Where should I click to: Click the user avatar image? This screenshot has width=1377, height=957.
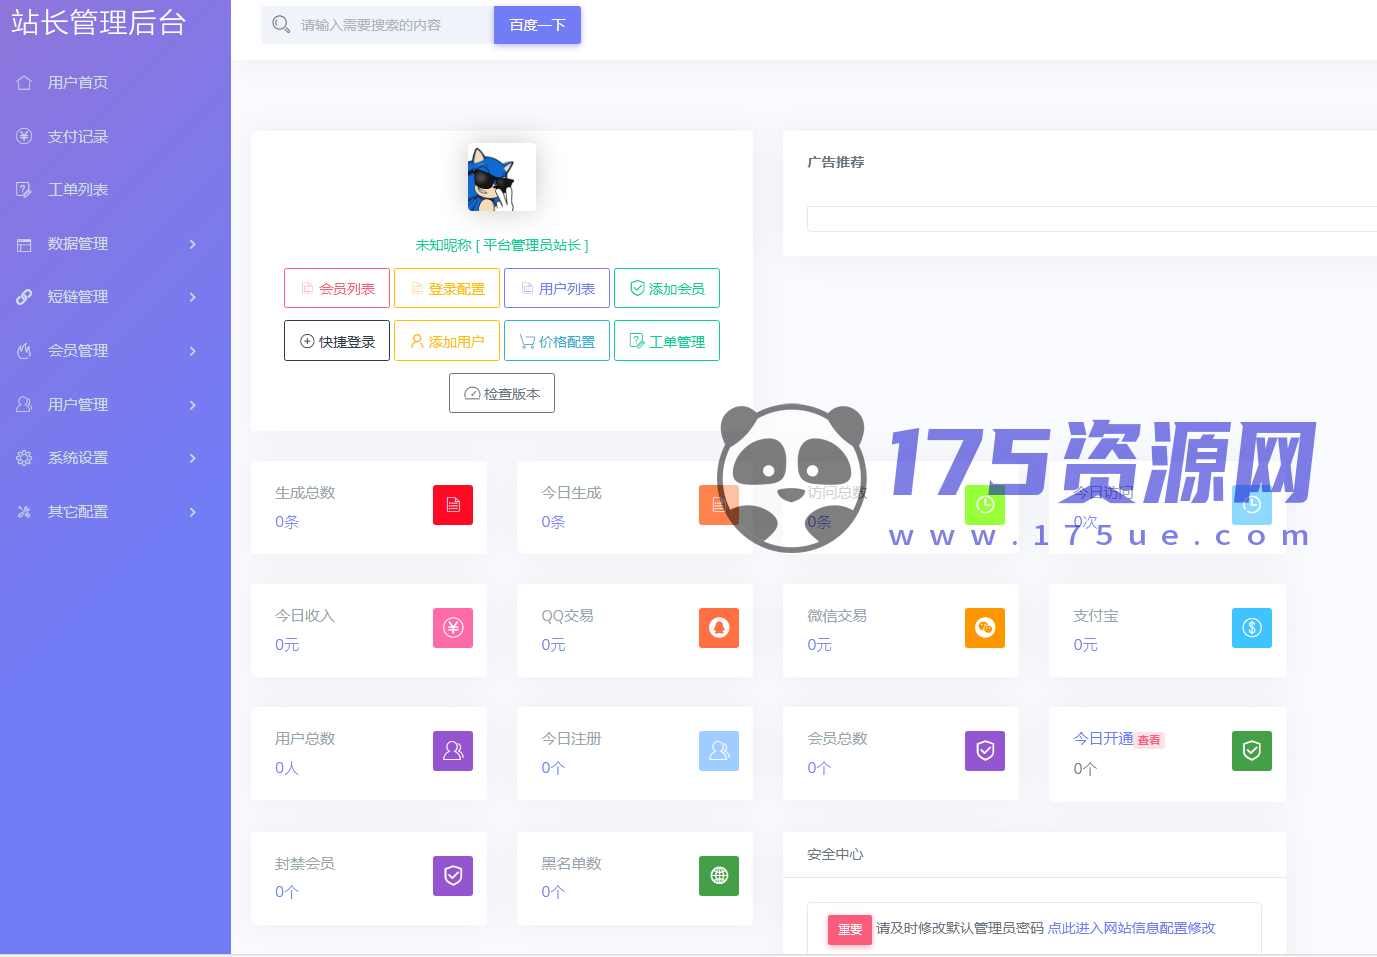(502, 177)
